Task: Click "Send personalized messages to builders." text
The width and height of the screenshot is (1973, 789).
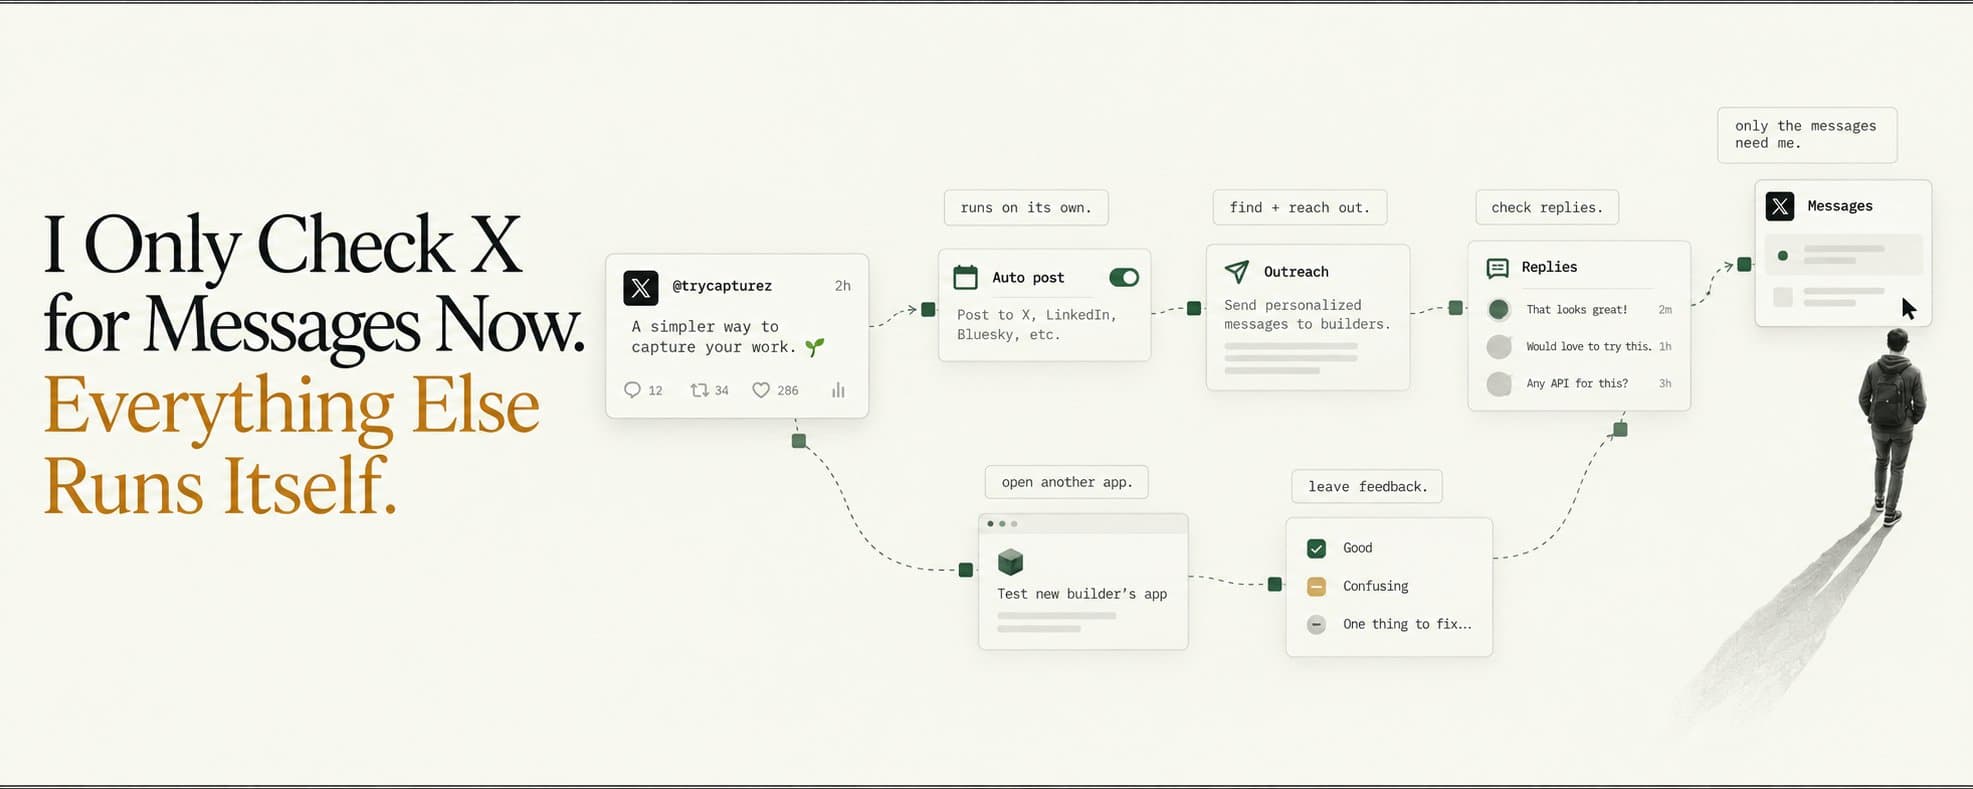Action: click(x=1307, y=315)
